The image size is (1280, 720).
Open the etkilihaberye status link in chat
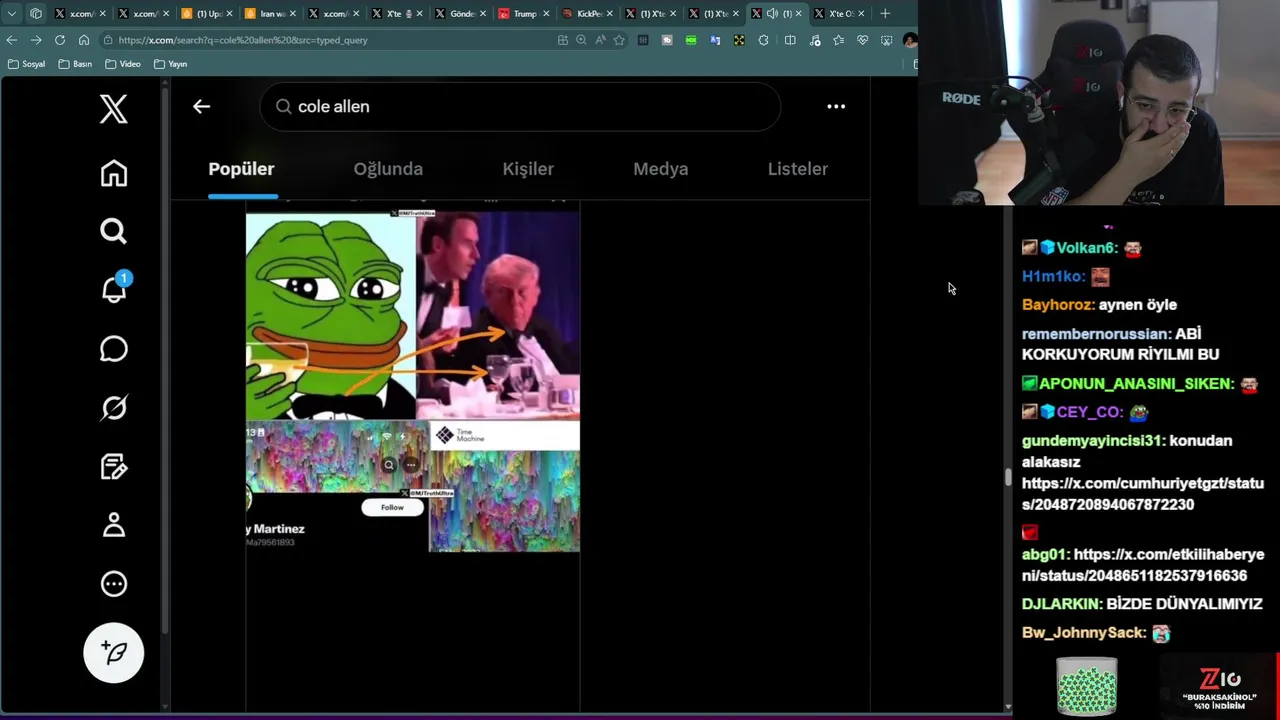click(1143, 565)
